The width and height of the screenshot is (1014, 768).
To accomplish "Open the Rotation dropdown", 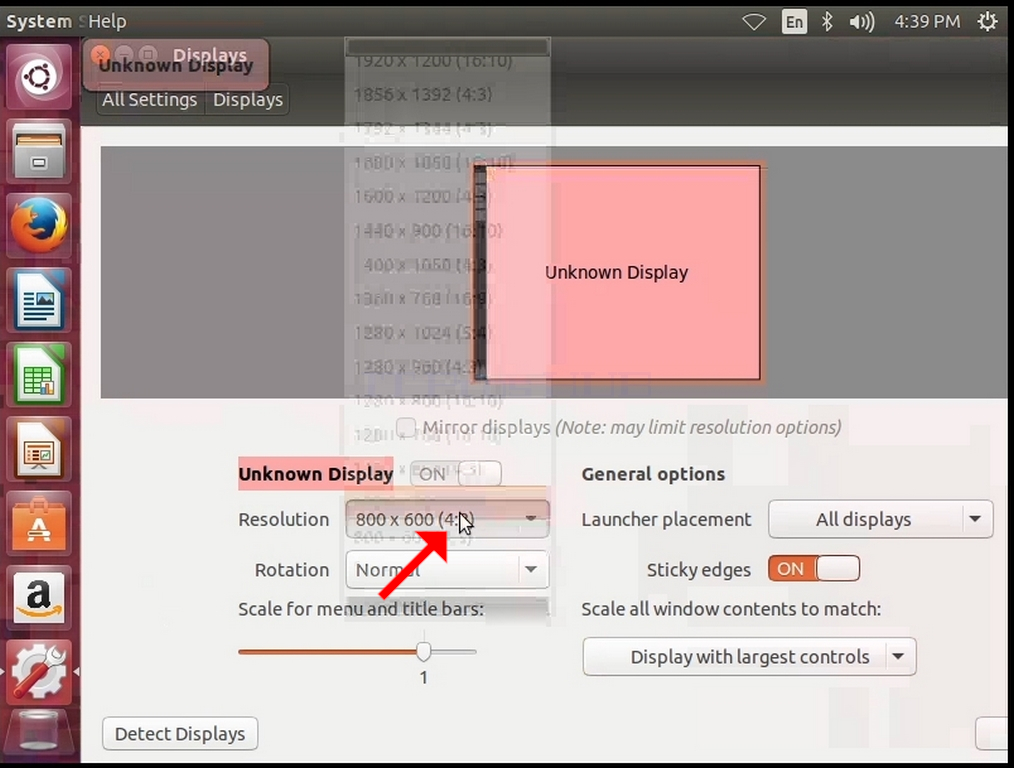I will (x=448, y=570).
